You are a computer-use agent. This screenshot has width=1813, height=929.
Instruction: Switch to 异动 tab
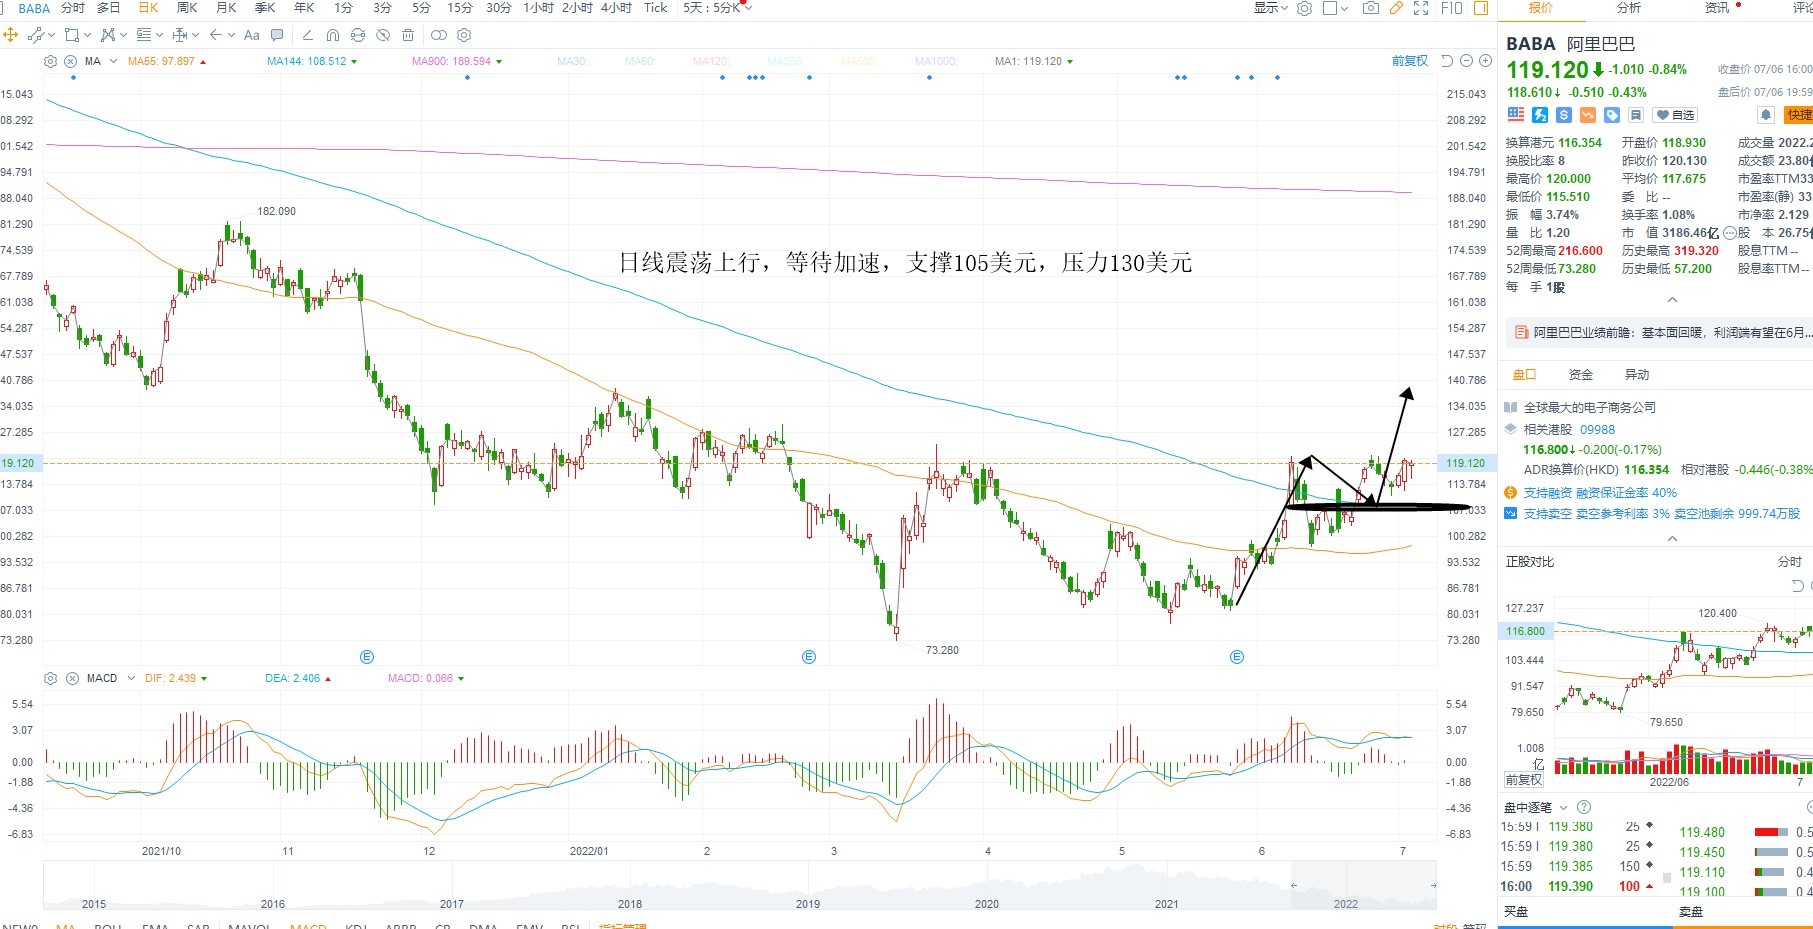point(1637,375)
